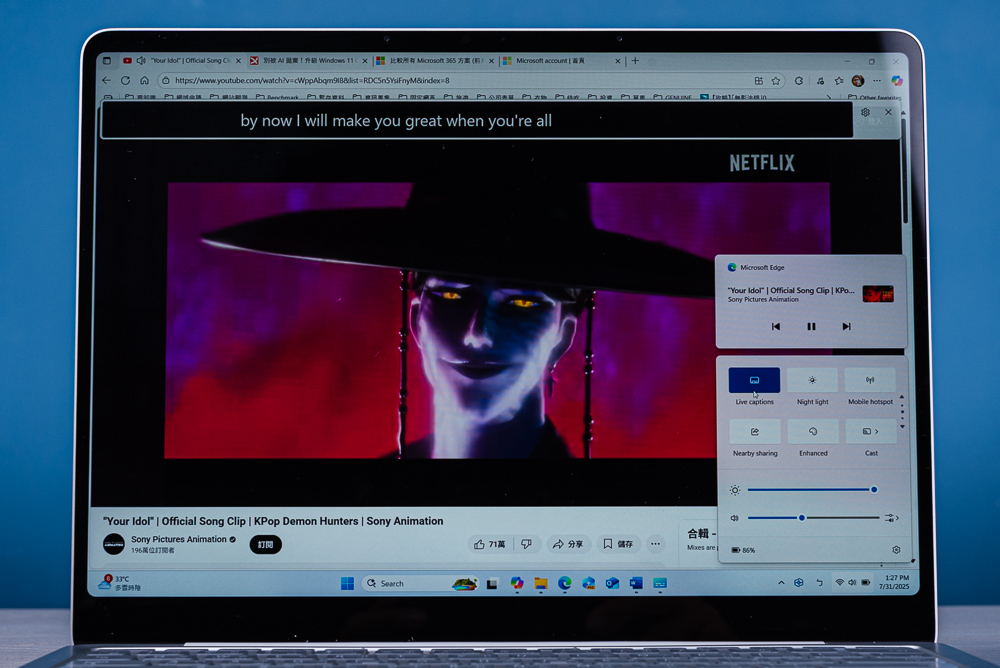Viewport: 1000px width, 668px height.
Task: Open sound output selector beside volume slider
Action: tap(892, 518)
